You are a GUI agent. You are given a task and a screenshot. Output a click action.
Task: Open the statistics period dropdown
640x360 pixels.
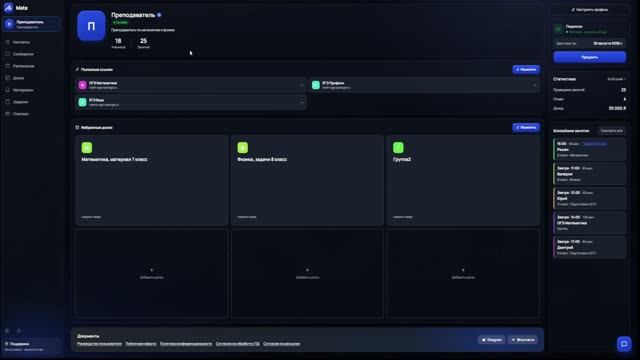click(616, 79)
